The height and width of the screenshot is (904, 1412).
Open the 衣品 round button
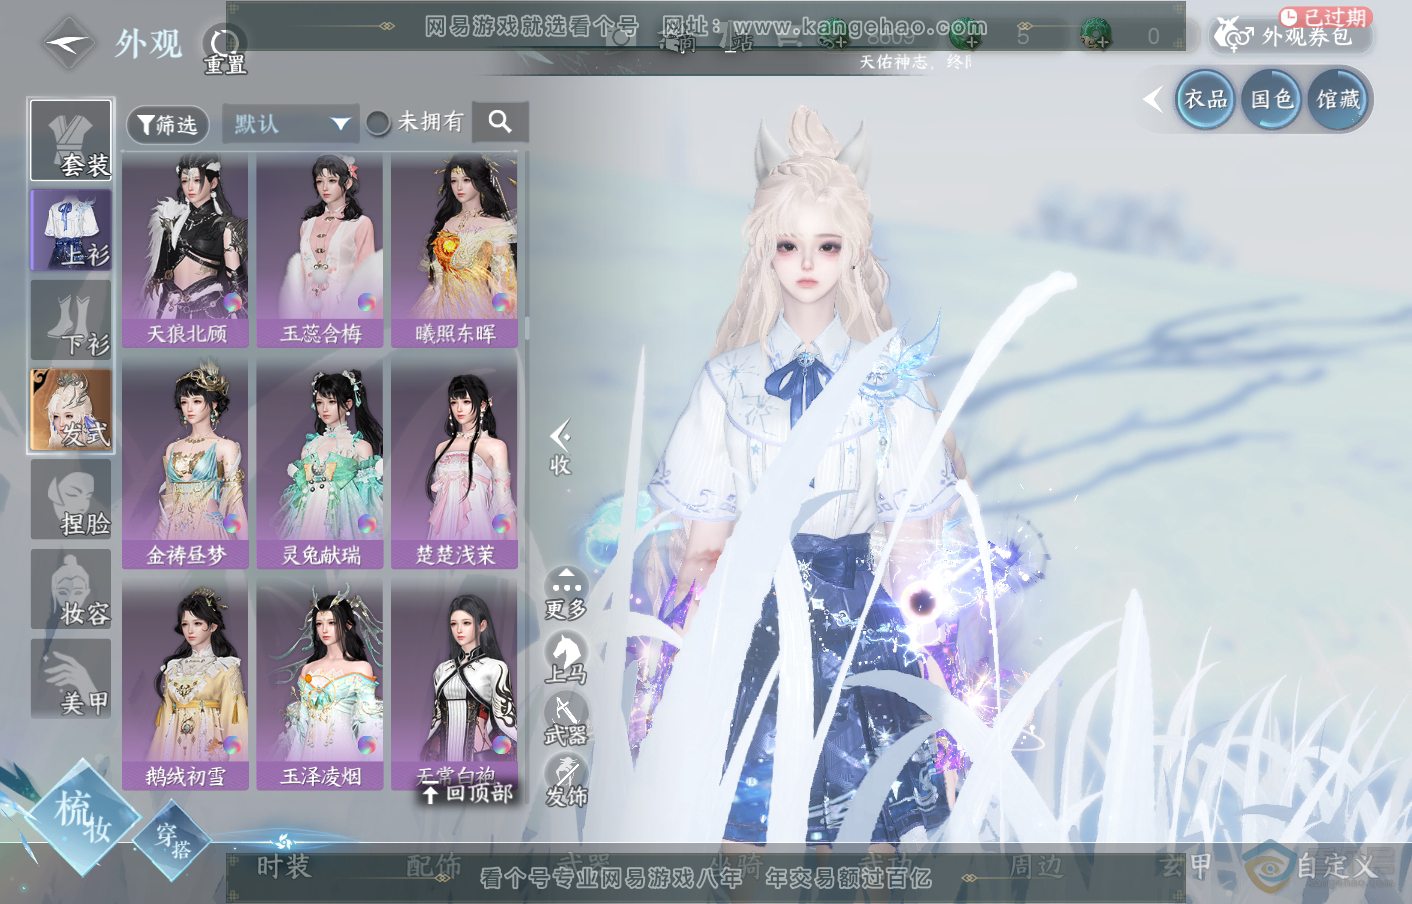pos(1206,99)
